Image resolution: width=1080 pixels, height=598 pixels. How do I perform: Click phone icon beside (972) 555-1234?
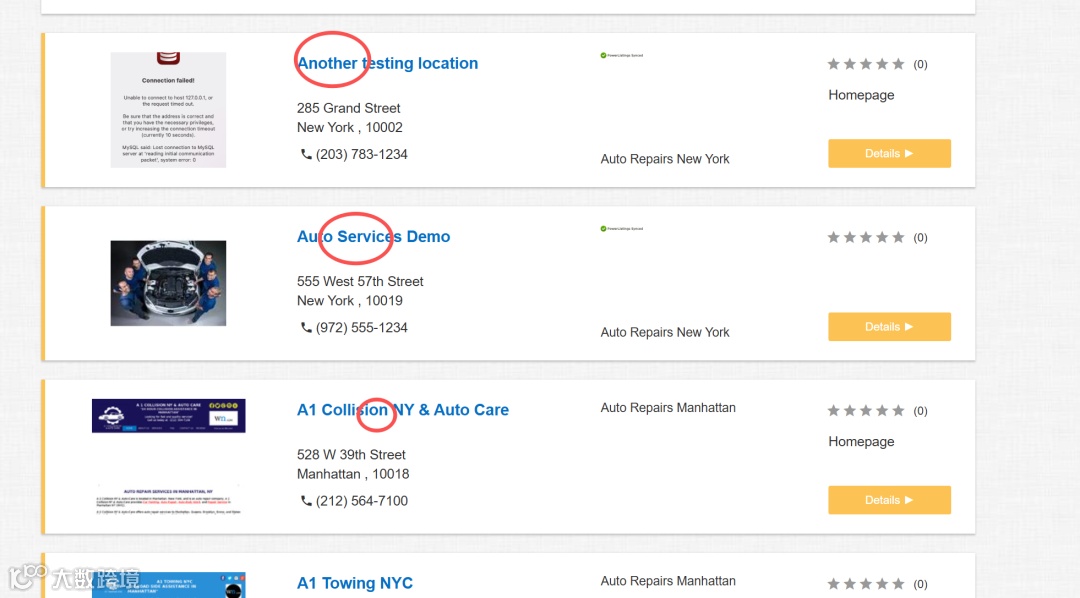(x=306, y=327)
